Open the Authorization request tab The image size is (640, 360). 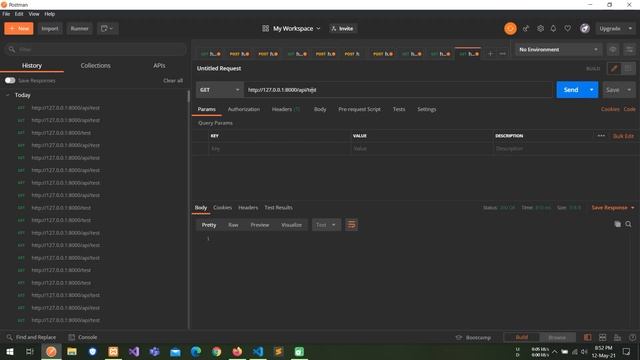click(244, 109)
